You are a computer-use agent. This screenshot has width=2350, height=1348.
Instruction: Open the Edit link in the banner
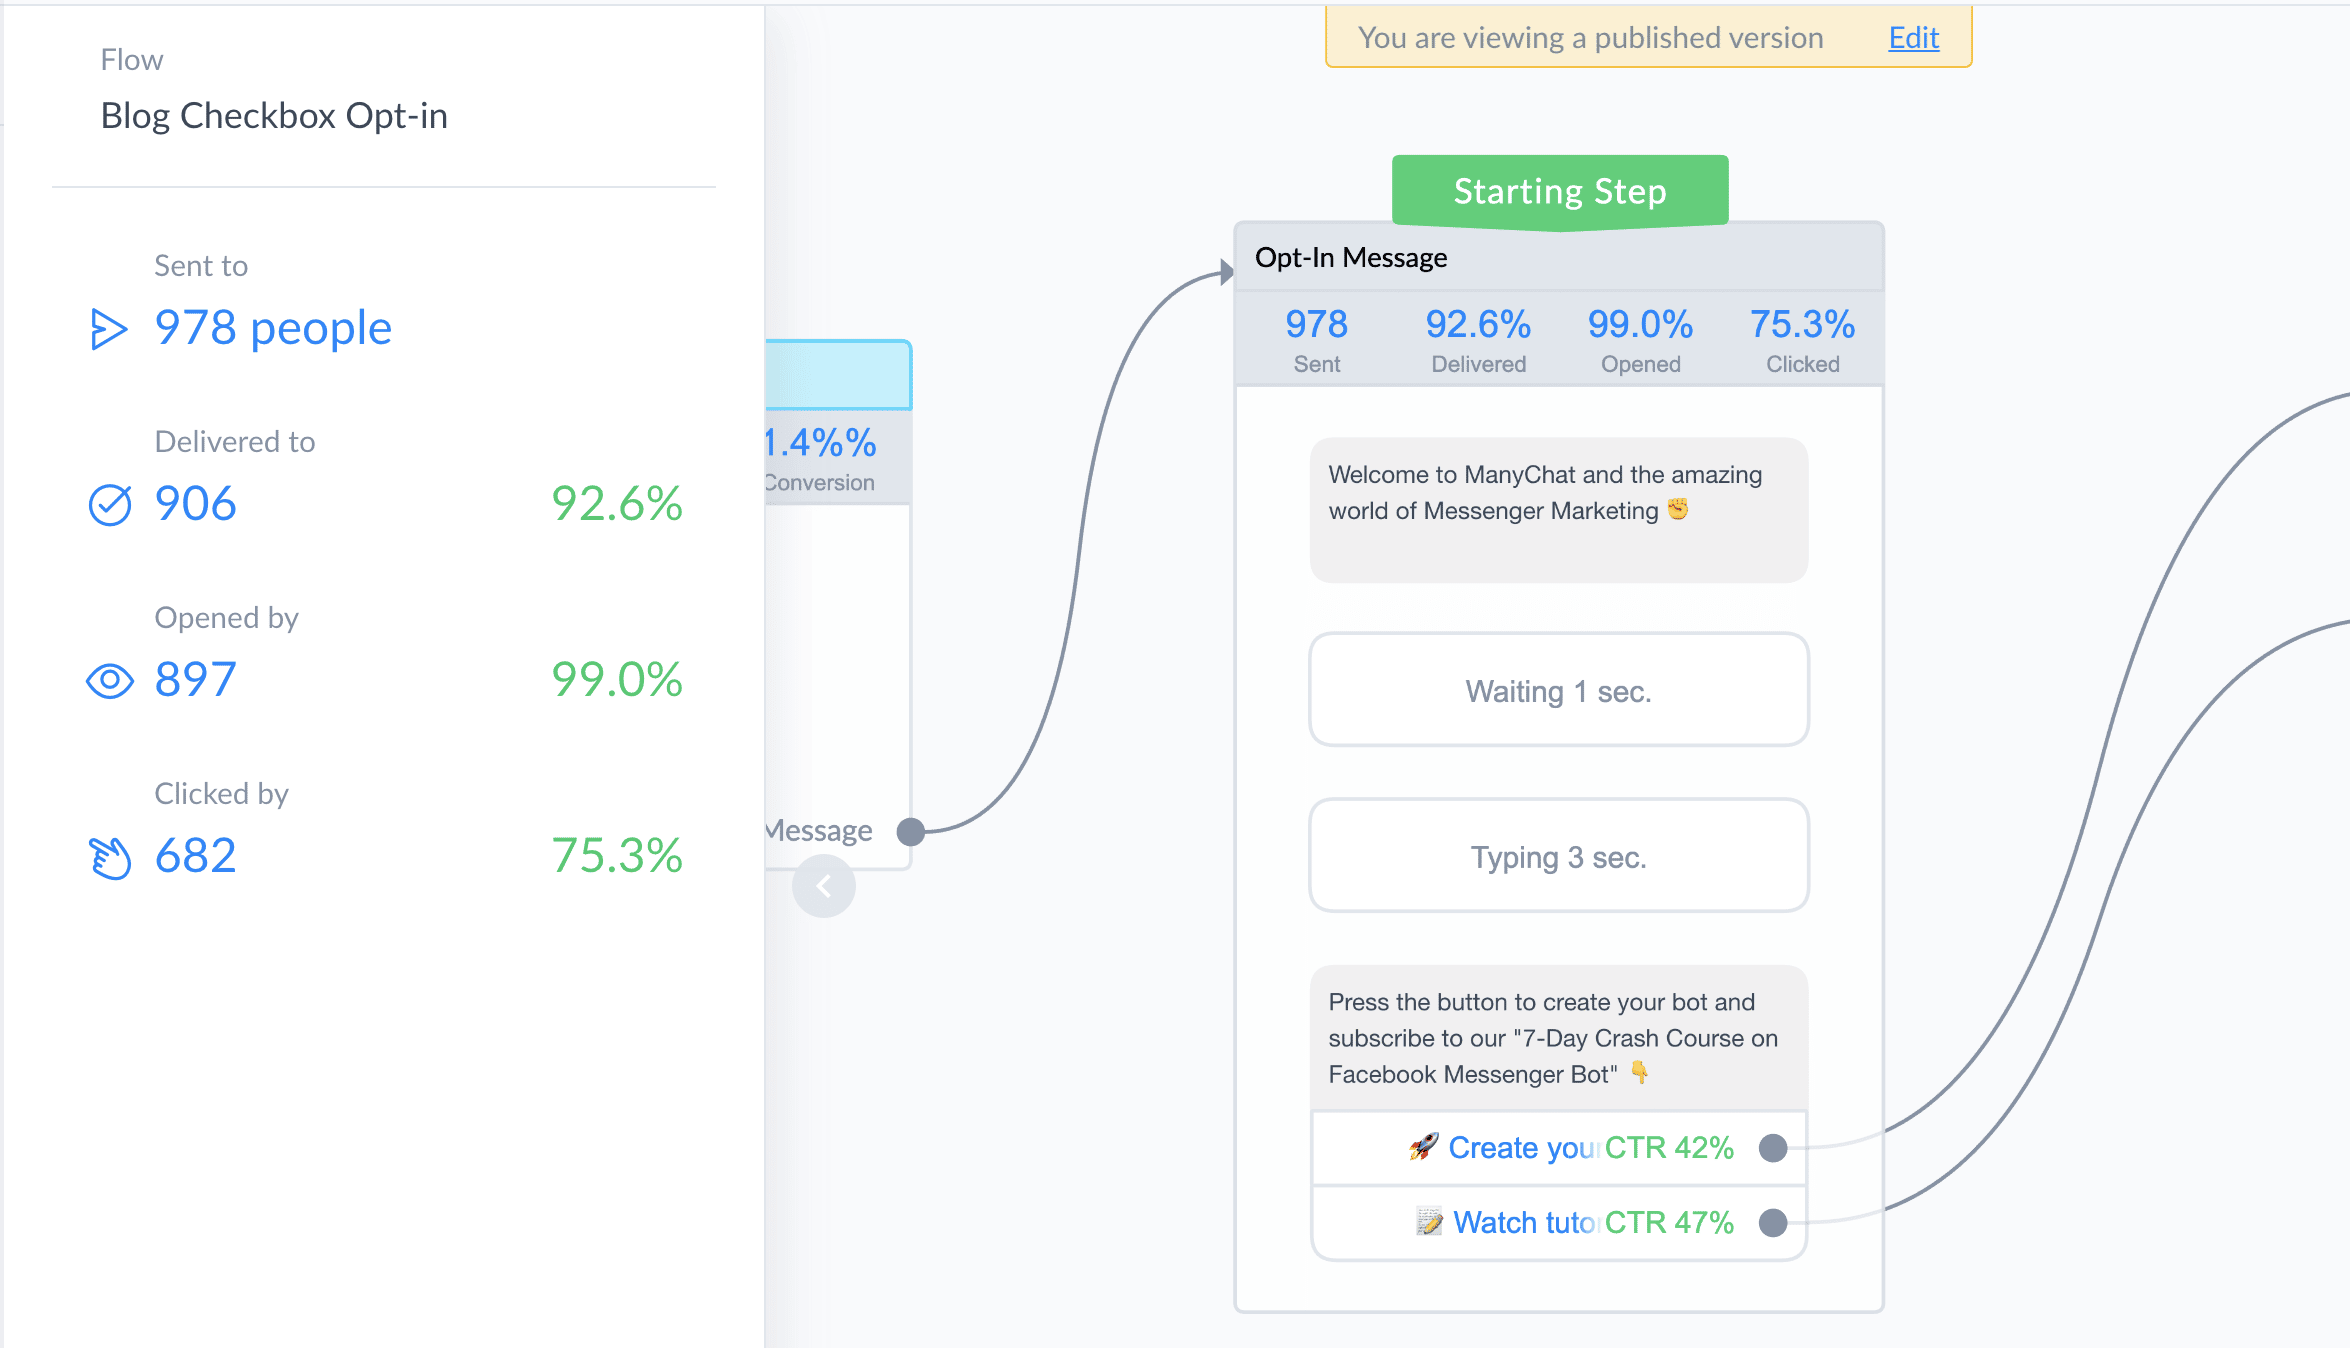(1913, 37)
